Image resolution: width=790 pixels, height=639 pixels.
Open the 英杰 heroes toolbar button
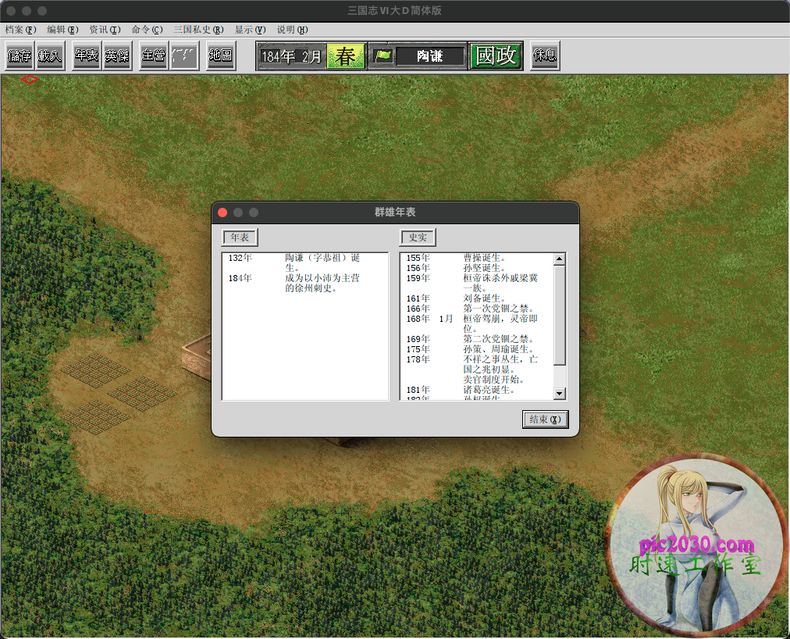(x=116, y=55)
